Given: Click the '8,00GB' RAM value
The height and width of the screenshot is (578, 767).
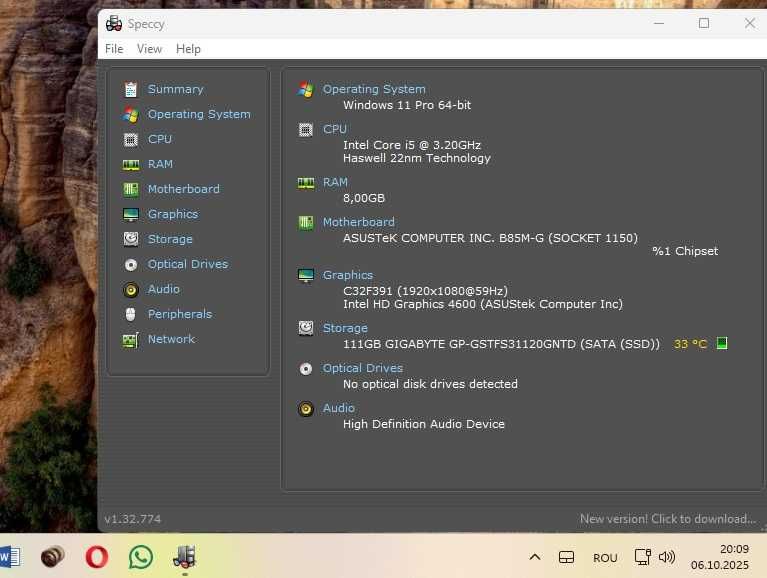Looking at the screenshot, I should pos(364,198).
